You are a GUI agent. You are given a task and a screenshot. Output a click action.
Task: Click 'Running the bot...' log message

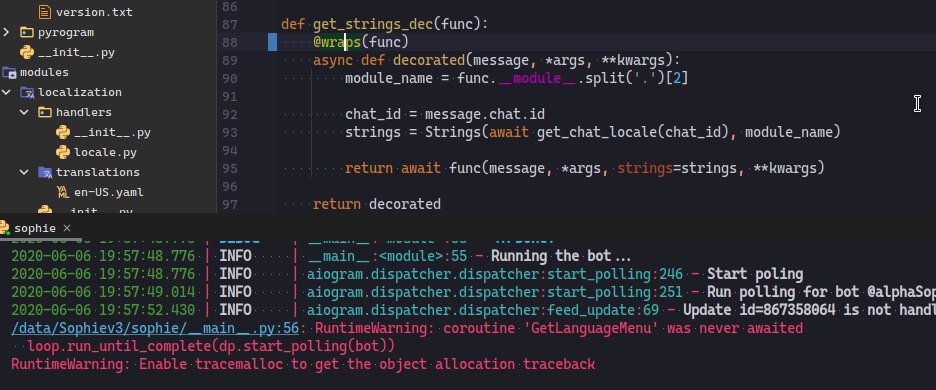[561, 256]
